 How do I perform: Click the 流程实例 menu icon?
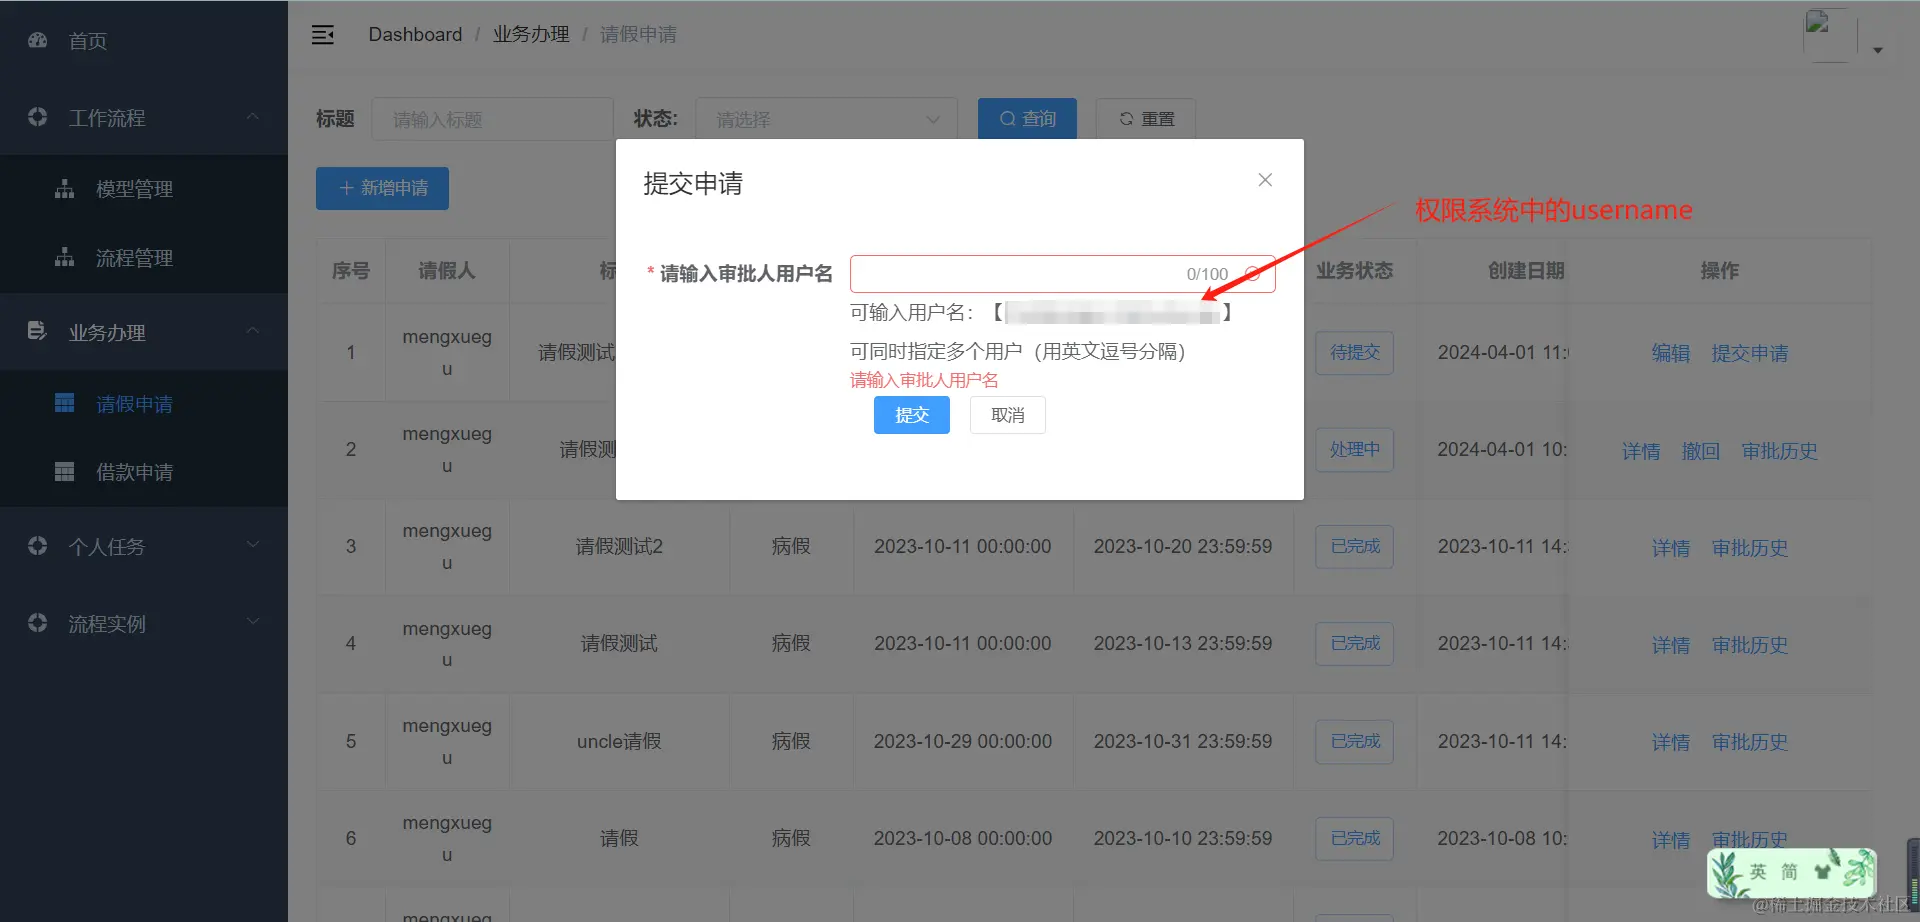click(x=38, y=622)
